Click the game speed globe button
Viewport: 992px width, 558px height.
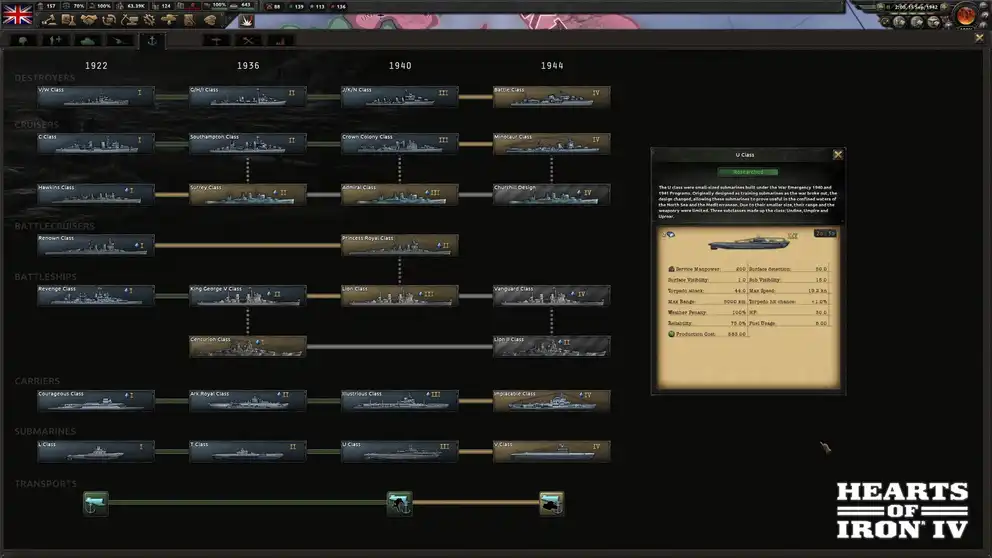(x=965, y=15)
